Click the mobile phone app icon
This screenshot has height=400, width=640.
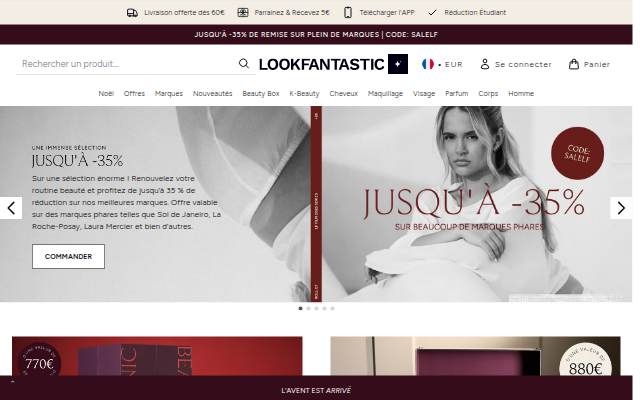(x=348, y=13)
